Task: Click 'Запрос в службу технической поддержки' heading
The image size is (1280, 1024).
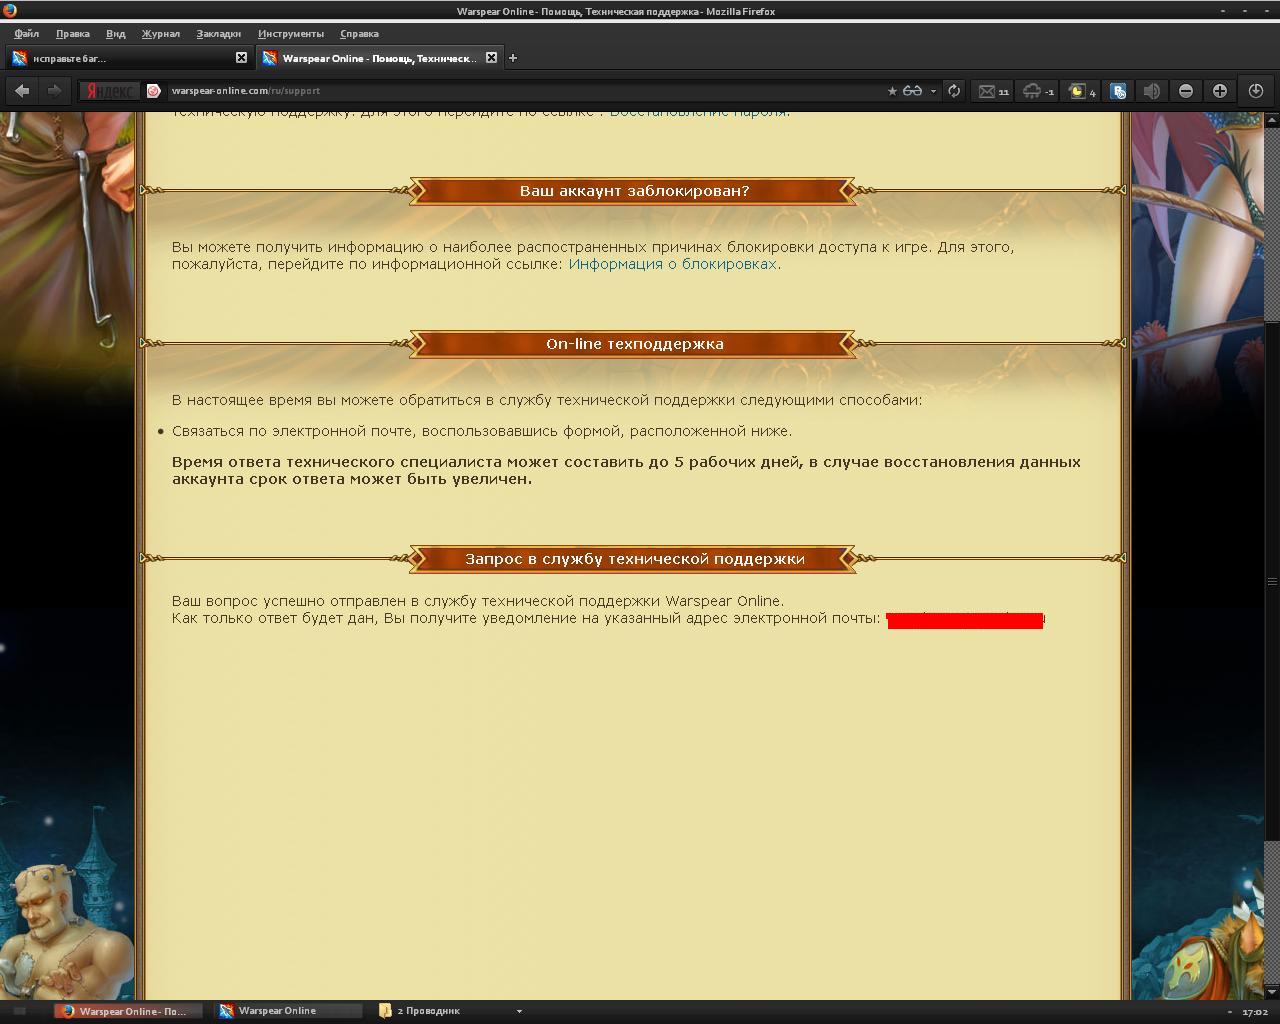Action: pos(634,559)
